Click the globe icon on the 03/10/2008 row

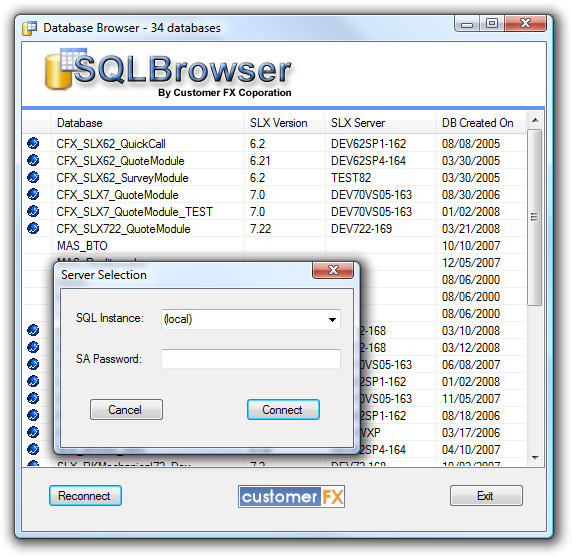point(33,330)
